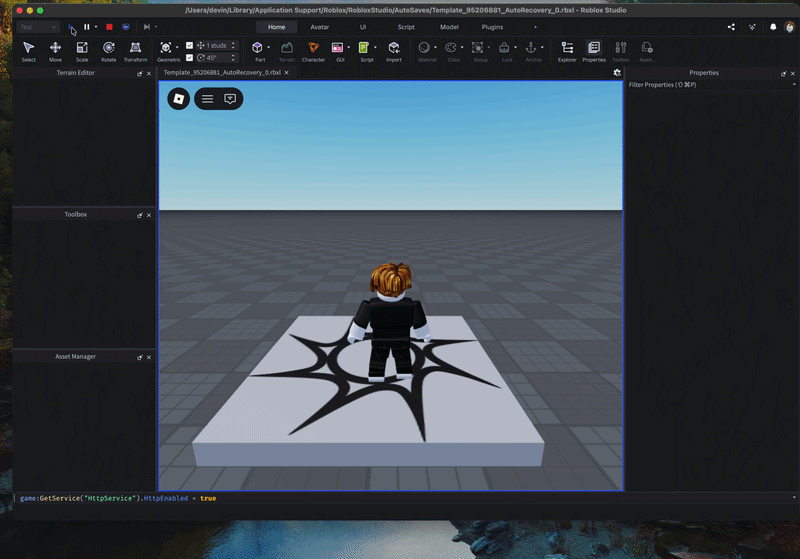
Task: Expand the pause options arrow
Action: click(96, 27)
